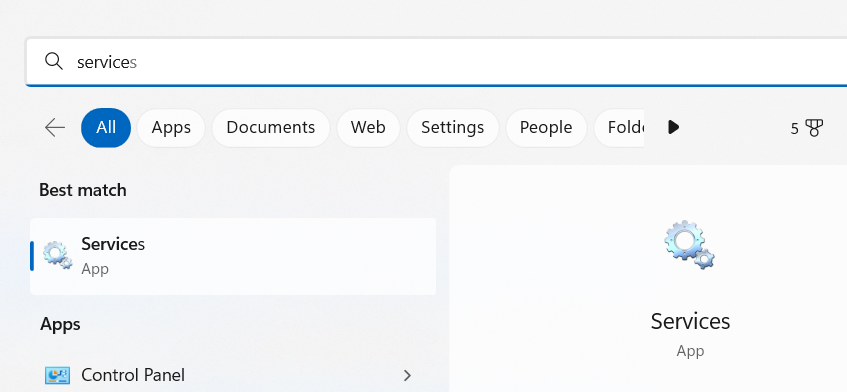Click the Services title in preview pane

point(690,321)
